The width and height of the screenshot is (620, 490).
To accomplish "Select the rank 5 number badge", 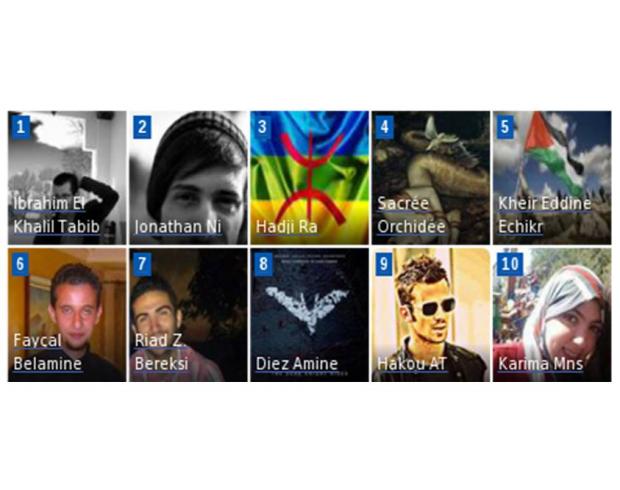I will (505, 127).
